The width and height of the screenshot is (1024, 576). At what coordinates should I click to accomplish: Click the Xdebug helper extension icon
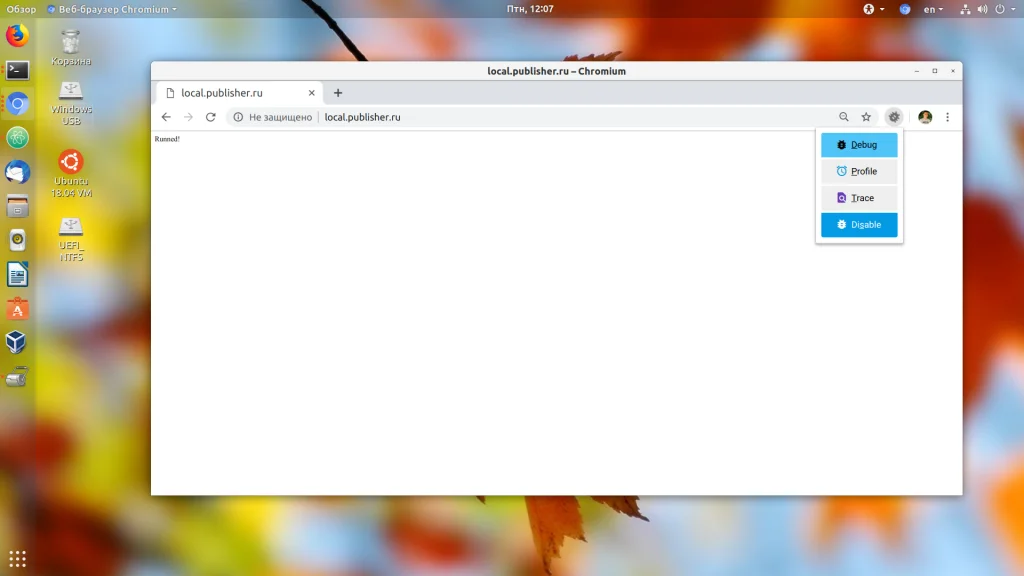pyautogui.click(x=893, y=117)
